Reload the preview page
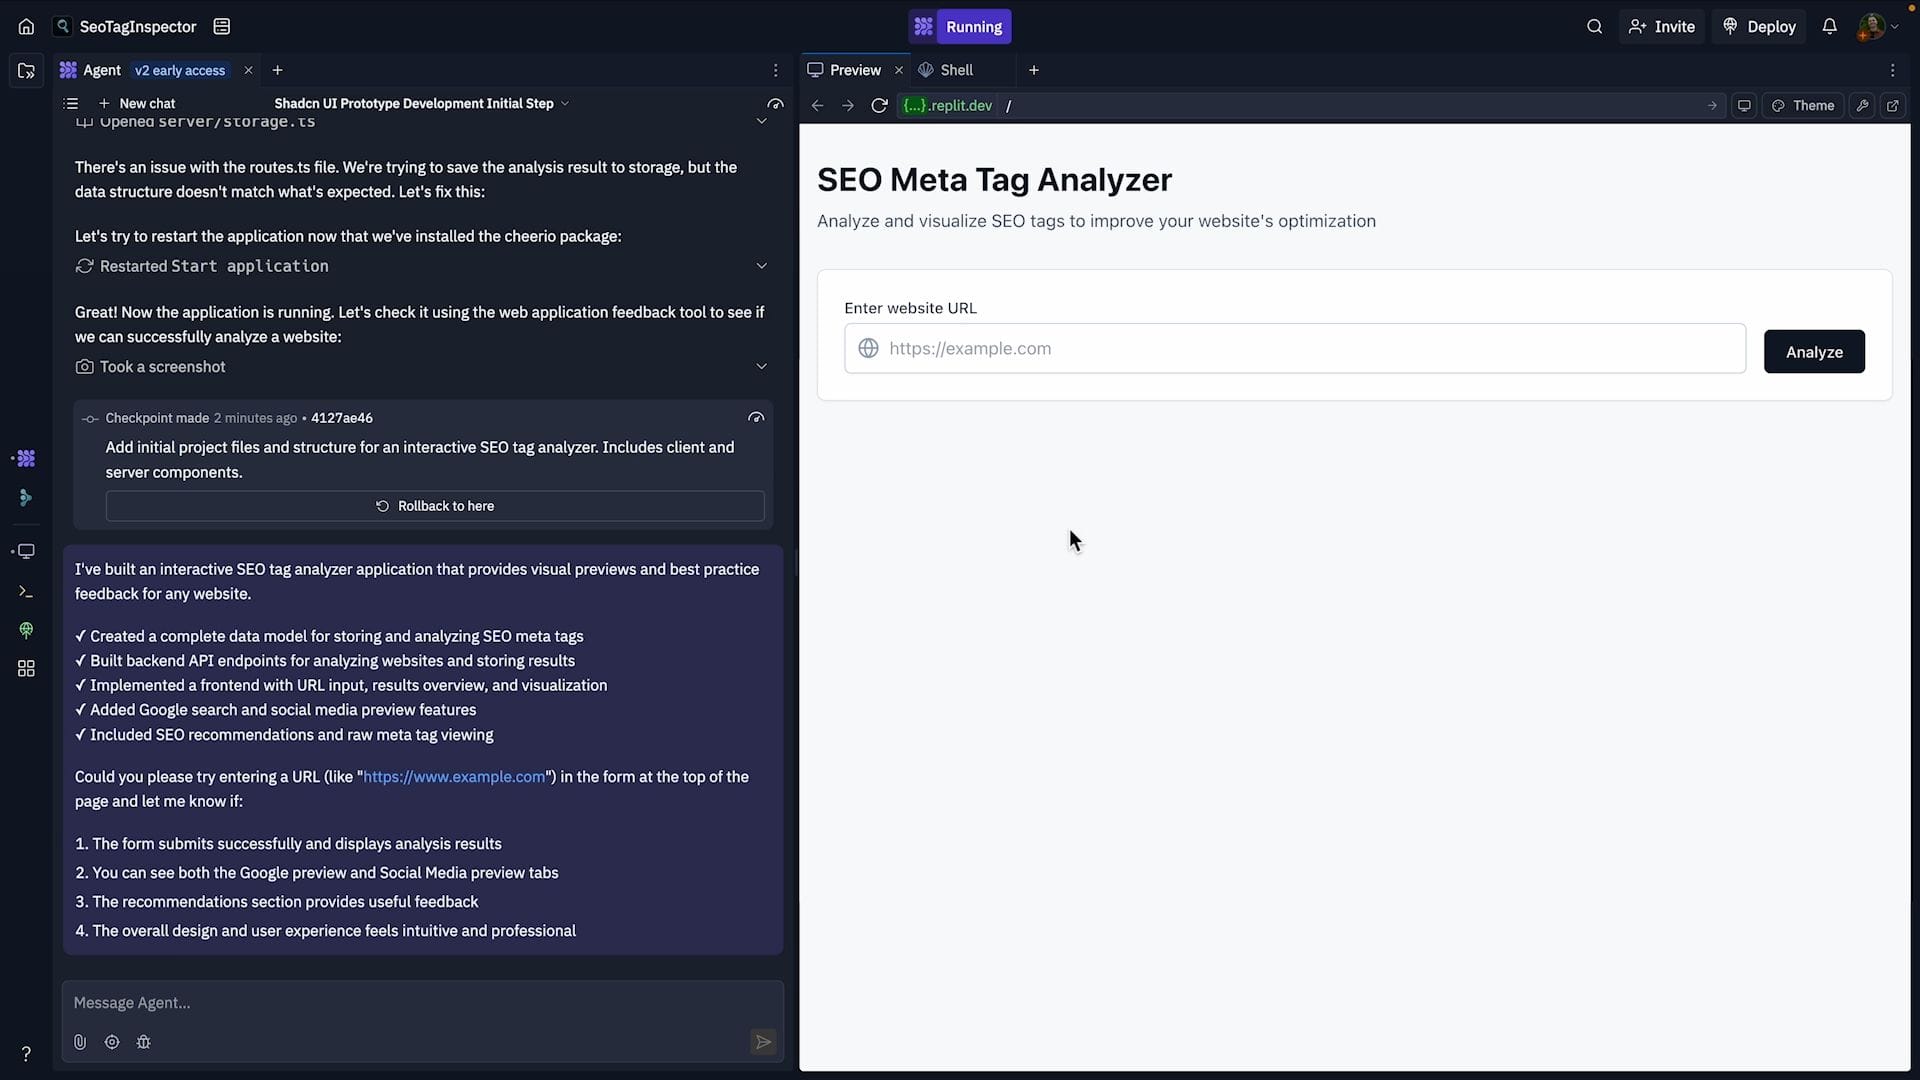 [879, 105]
